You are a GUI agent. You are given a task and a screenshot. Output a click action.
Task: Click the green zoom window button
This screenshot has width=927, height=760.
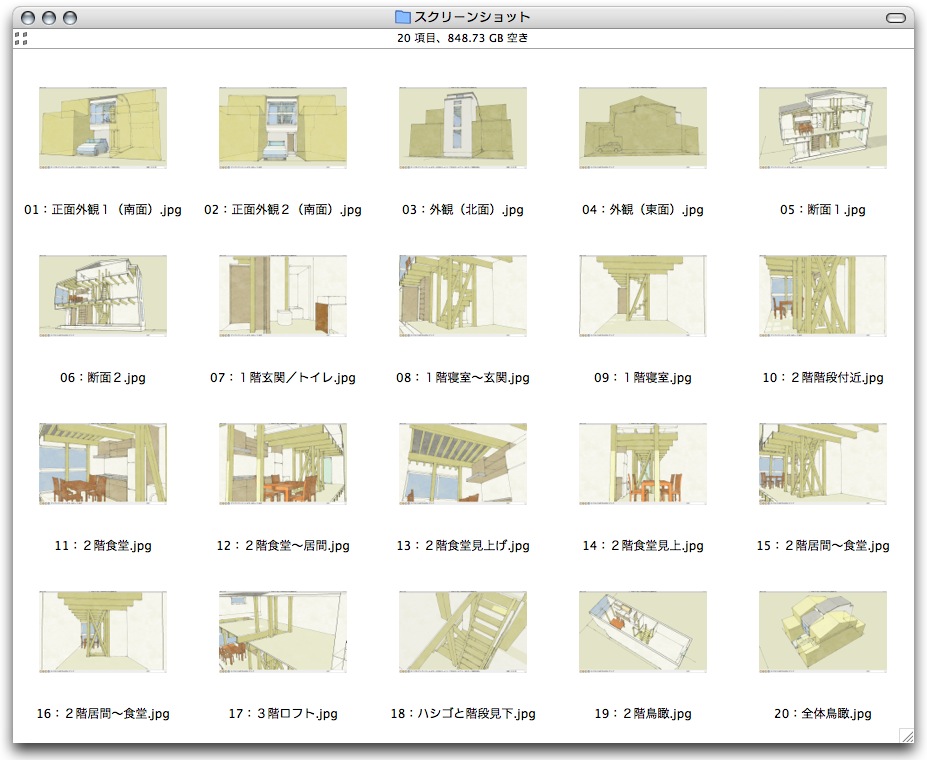click(x=70, y=17)
